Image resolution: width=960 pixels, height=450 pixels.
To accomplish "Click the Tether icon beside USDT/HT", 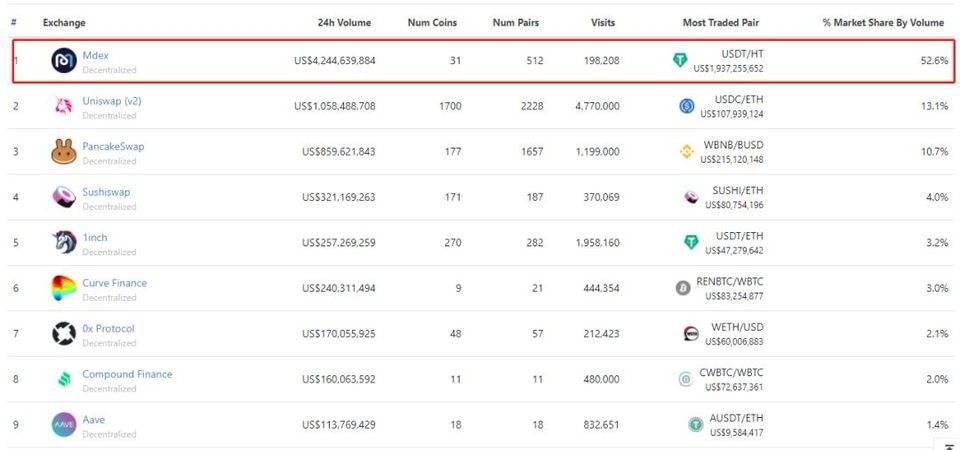I will pyautogui.click(x=681, y=61).
